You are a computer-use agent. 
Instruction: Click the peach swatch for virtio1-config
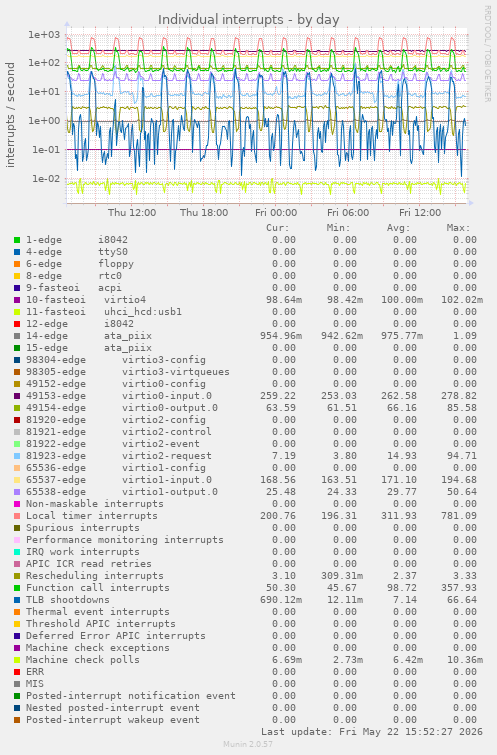tap(17, 468)
